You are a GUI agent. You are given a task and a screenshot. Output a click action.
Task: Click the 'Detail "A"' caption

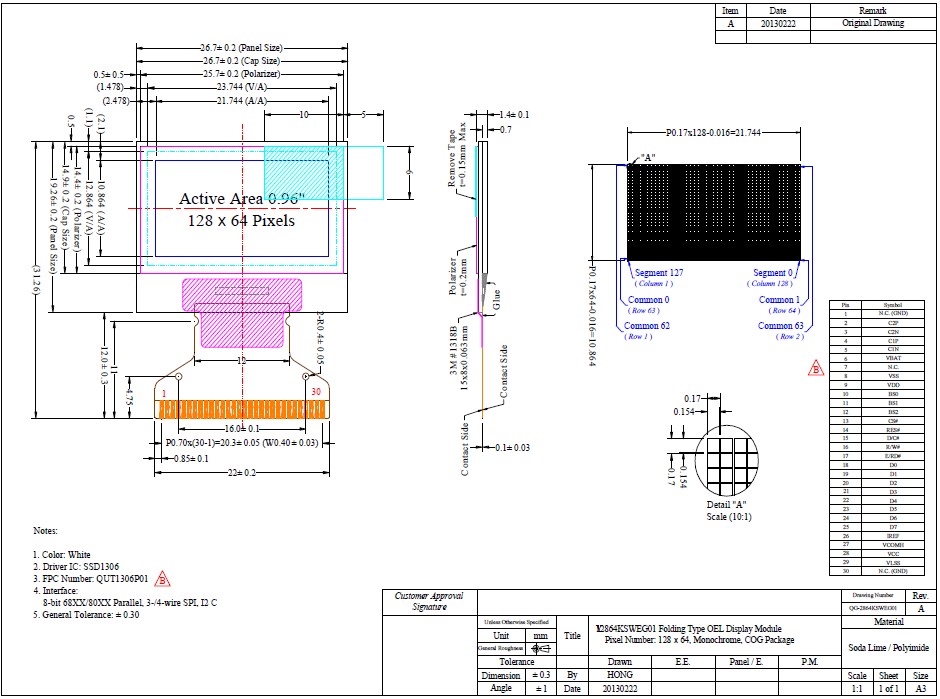(x=726, y=504)
